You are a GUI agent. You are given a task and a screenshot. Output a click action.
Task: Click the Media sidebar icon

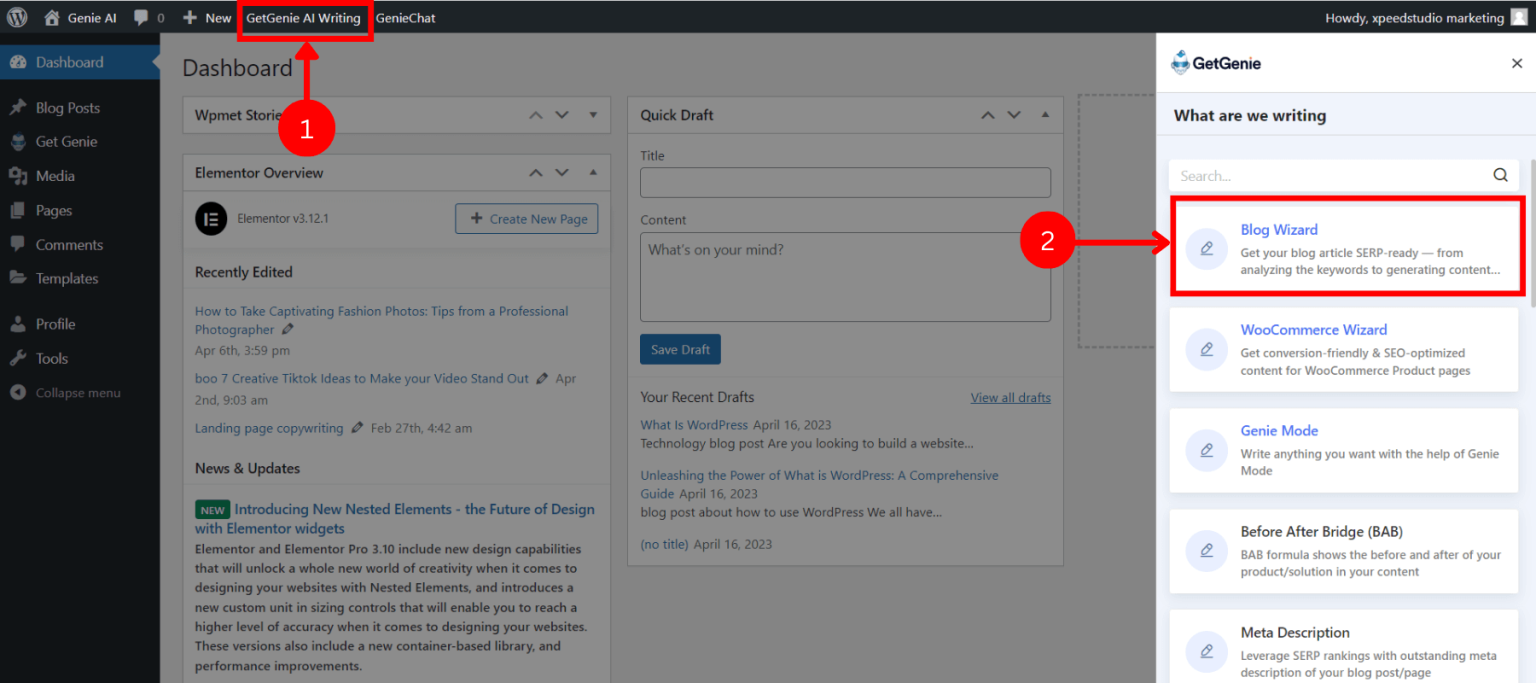pyautogui.click(x=18, y=176)
